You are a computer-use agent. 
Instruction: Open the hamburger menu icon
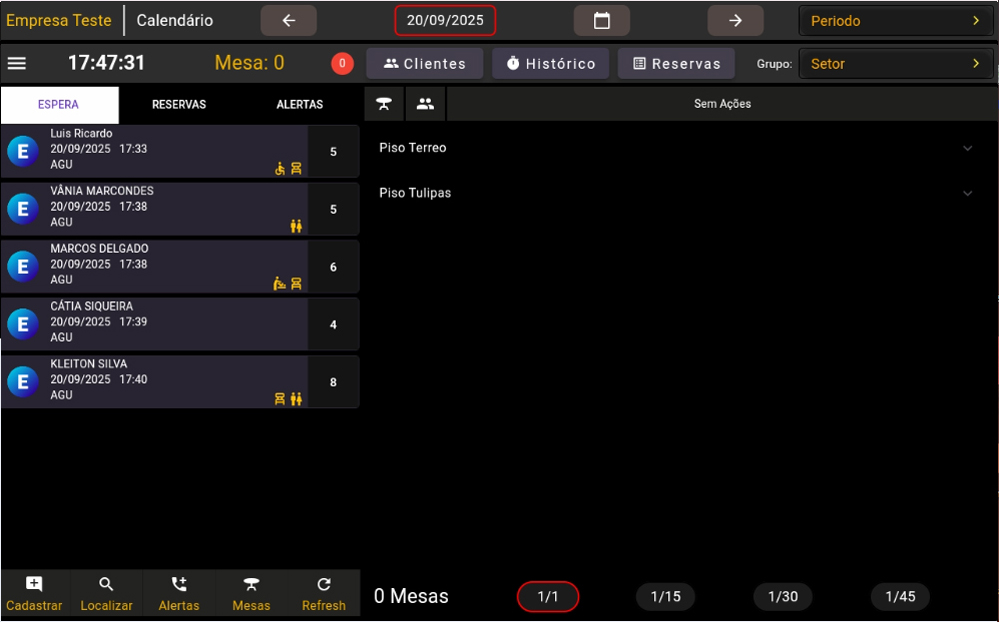[x=17, y=63]
